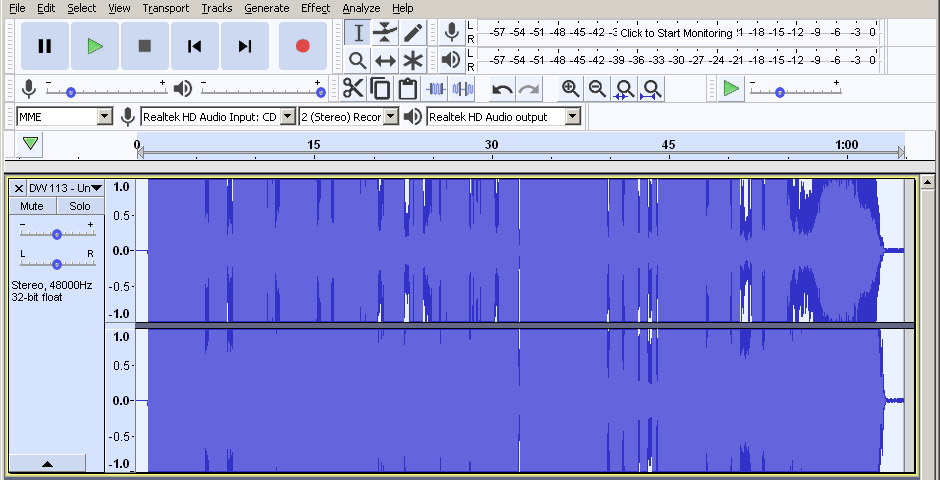Click Silence audio selection
The image size is (940, 480).
click(x=463, y=89)
